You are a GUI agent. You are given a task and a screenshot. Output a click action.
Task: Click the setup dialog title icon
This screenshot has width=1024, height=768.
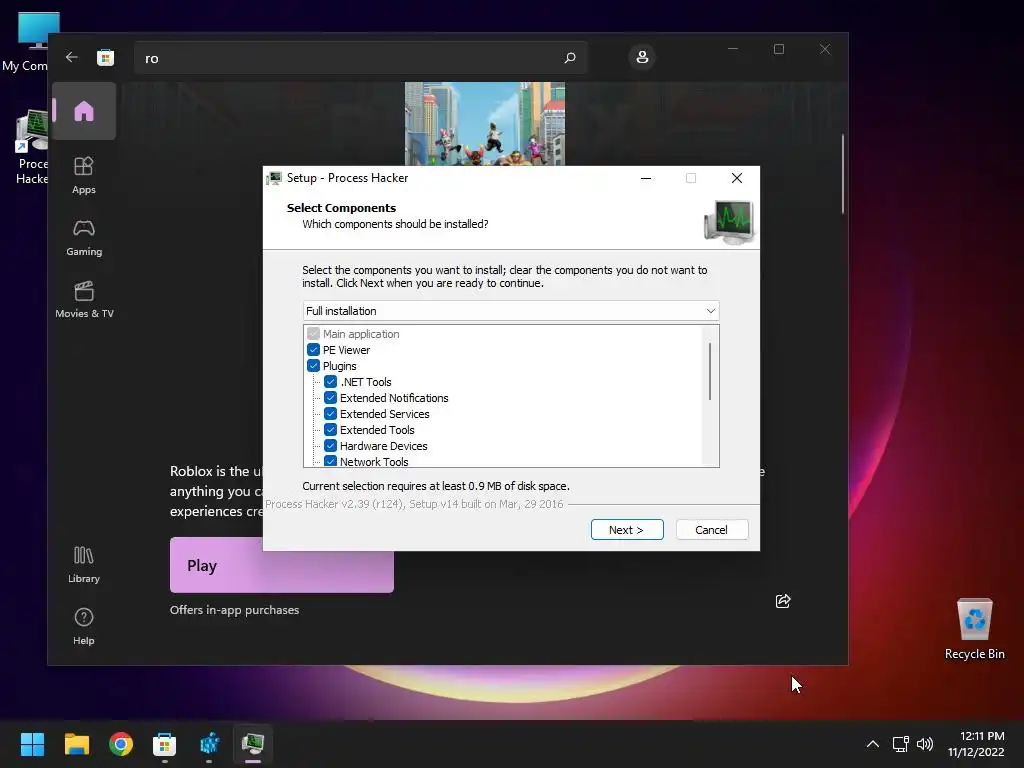[x=274, y=178]
